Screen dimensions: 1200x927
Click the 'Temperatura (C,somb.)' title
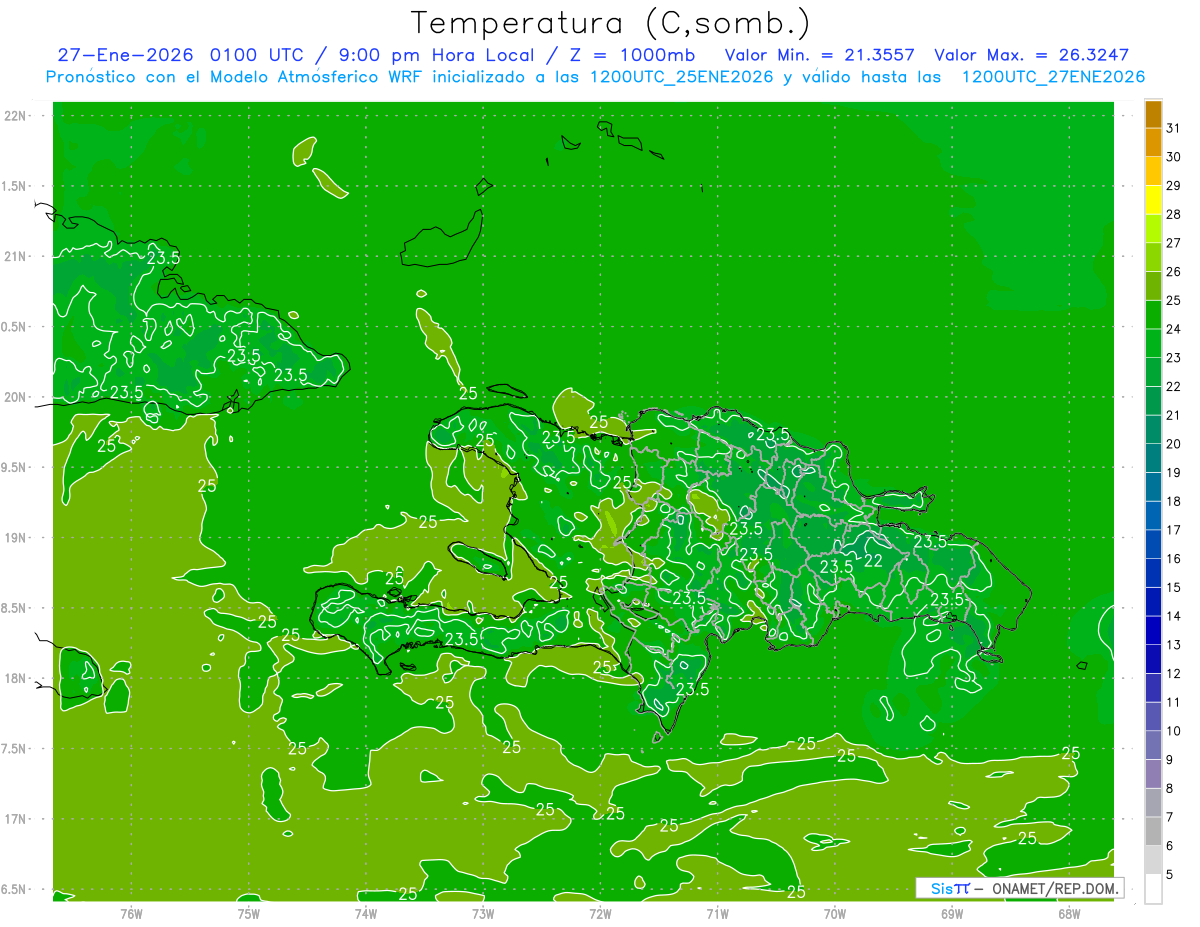(x=610, y=22)
